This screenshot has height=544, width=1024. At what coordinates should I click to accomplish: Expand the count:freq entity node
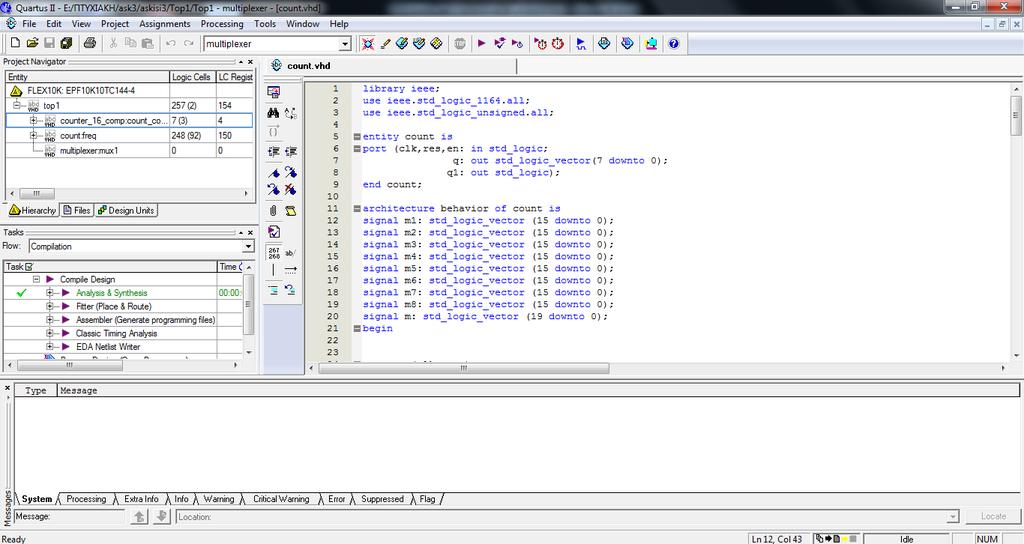(33, 135)
